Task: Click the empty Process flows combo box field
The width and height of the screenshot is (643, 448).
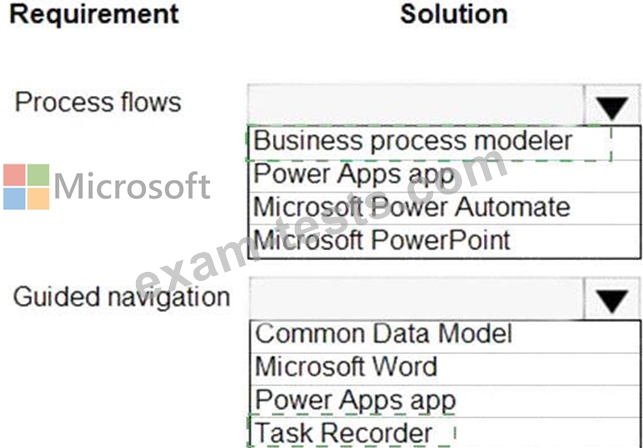Action: (415, 104)
